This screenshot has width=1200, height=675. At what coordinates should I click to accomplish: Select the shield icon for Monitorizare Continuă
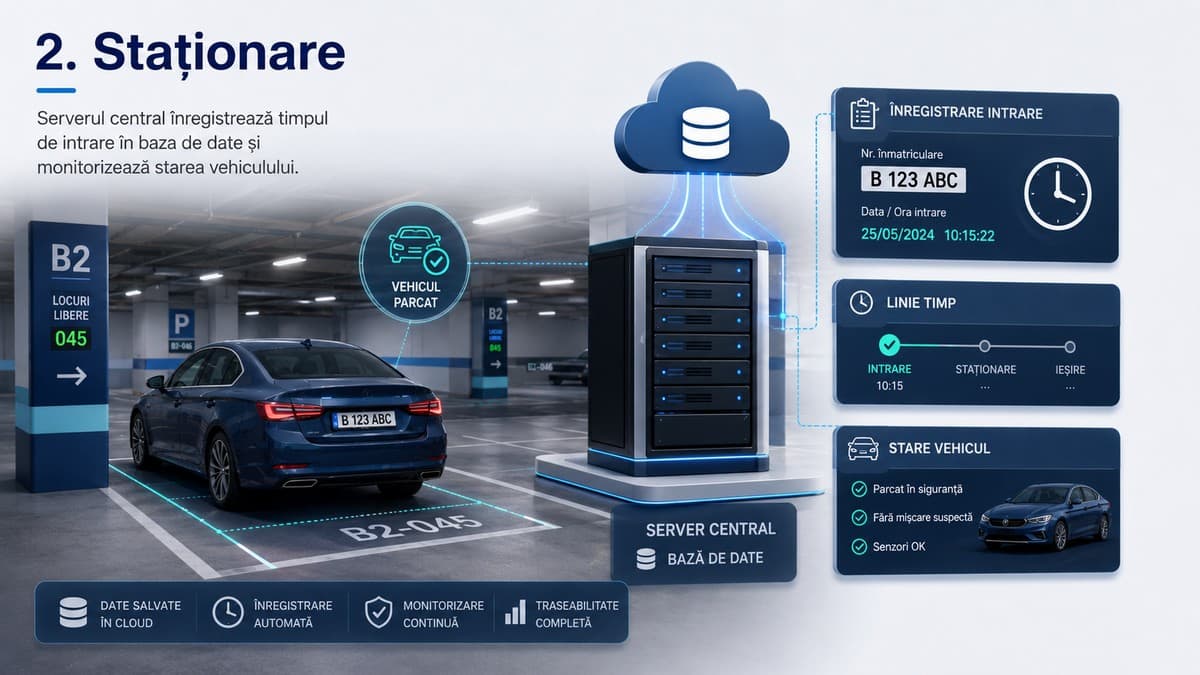tap(378, 612)
